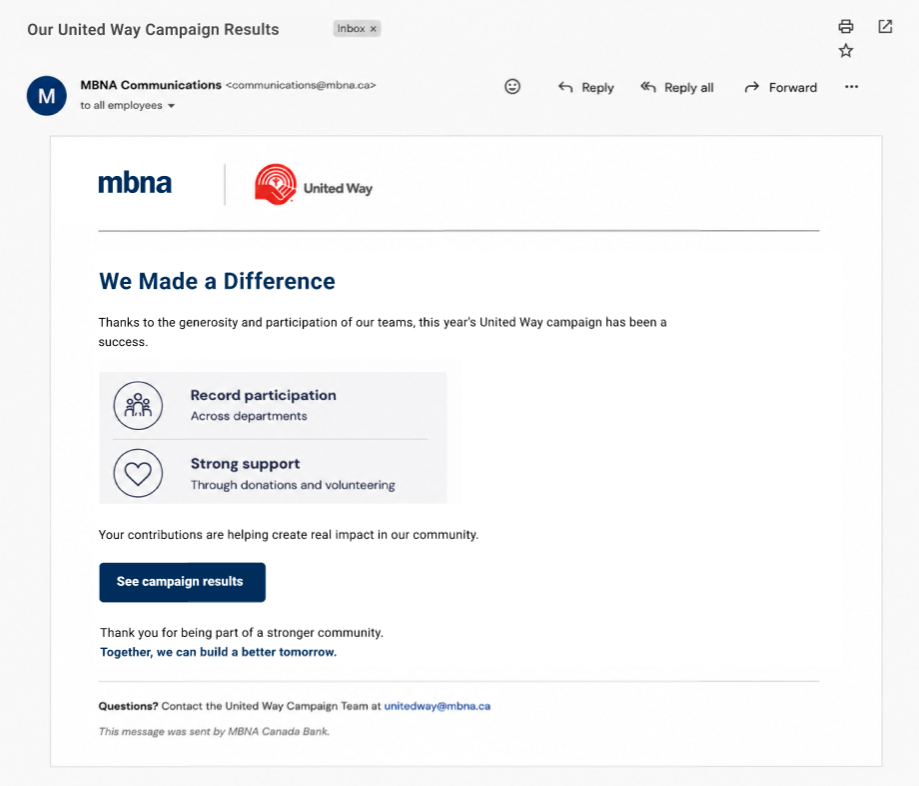Click the MBNA sender avatar

tap(46, 96)
